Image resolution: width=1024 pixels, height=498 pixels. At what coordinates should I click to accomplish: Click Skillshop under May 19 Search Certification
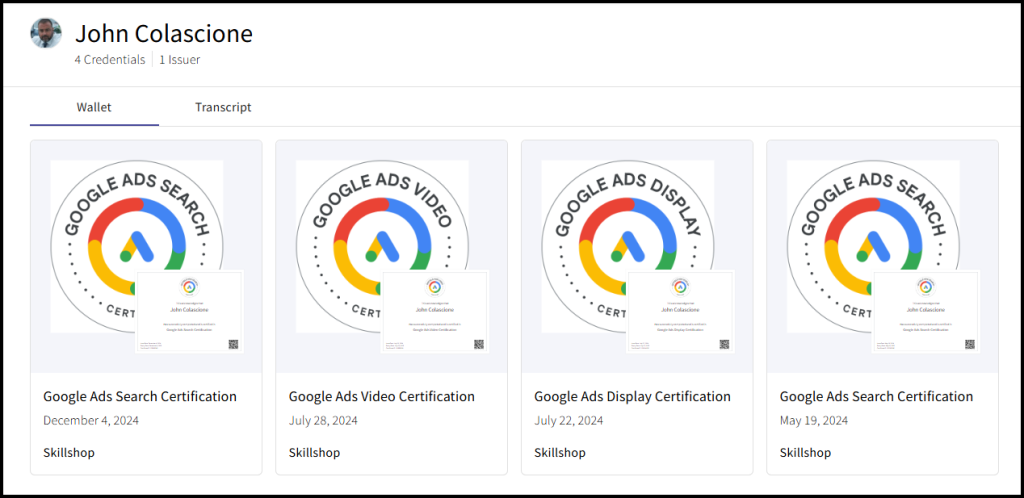pyautogui.click(x=805, y=452)
